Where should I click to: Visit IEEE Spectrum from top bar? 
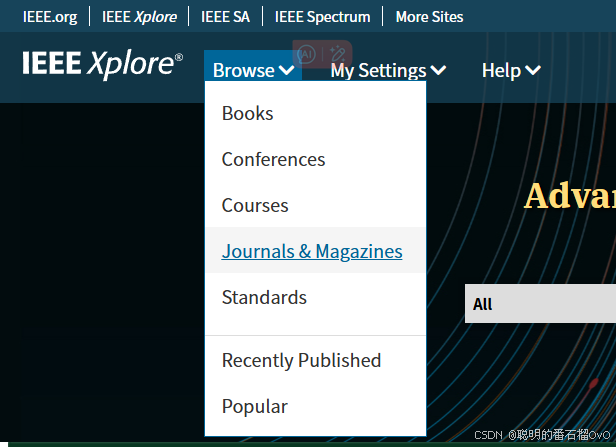click(x=322, y=17)
